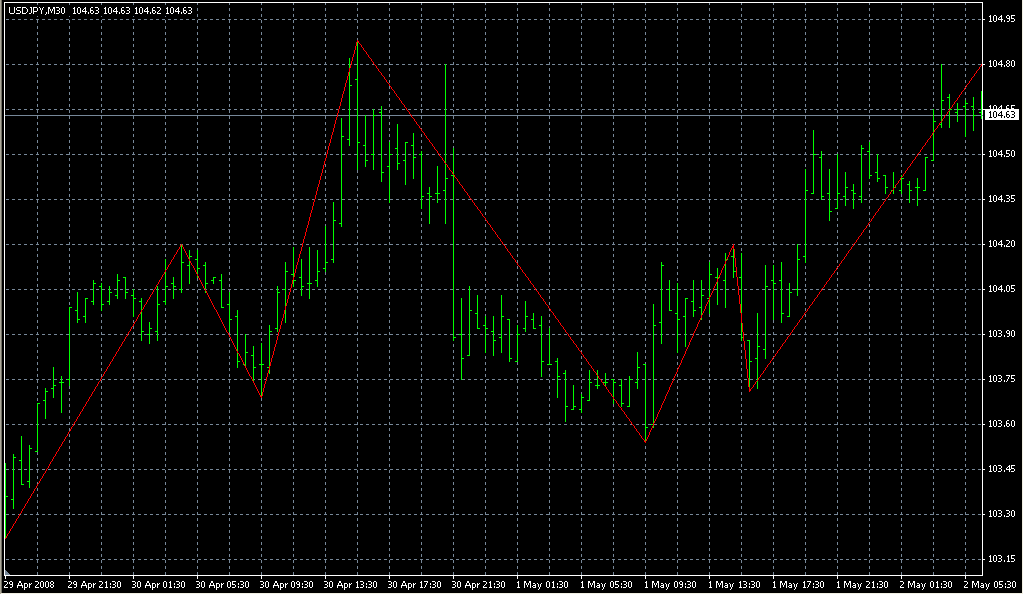Select the highlighted 104.63 current price tag
Viewport: 1024px width, 594px height.
[1002, 115]
